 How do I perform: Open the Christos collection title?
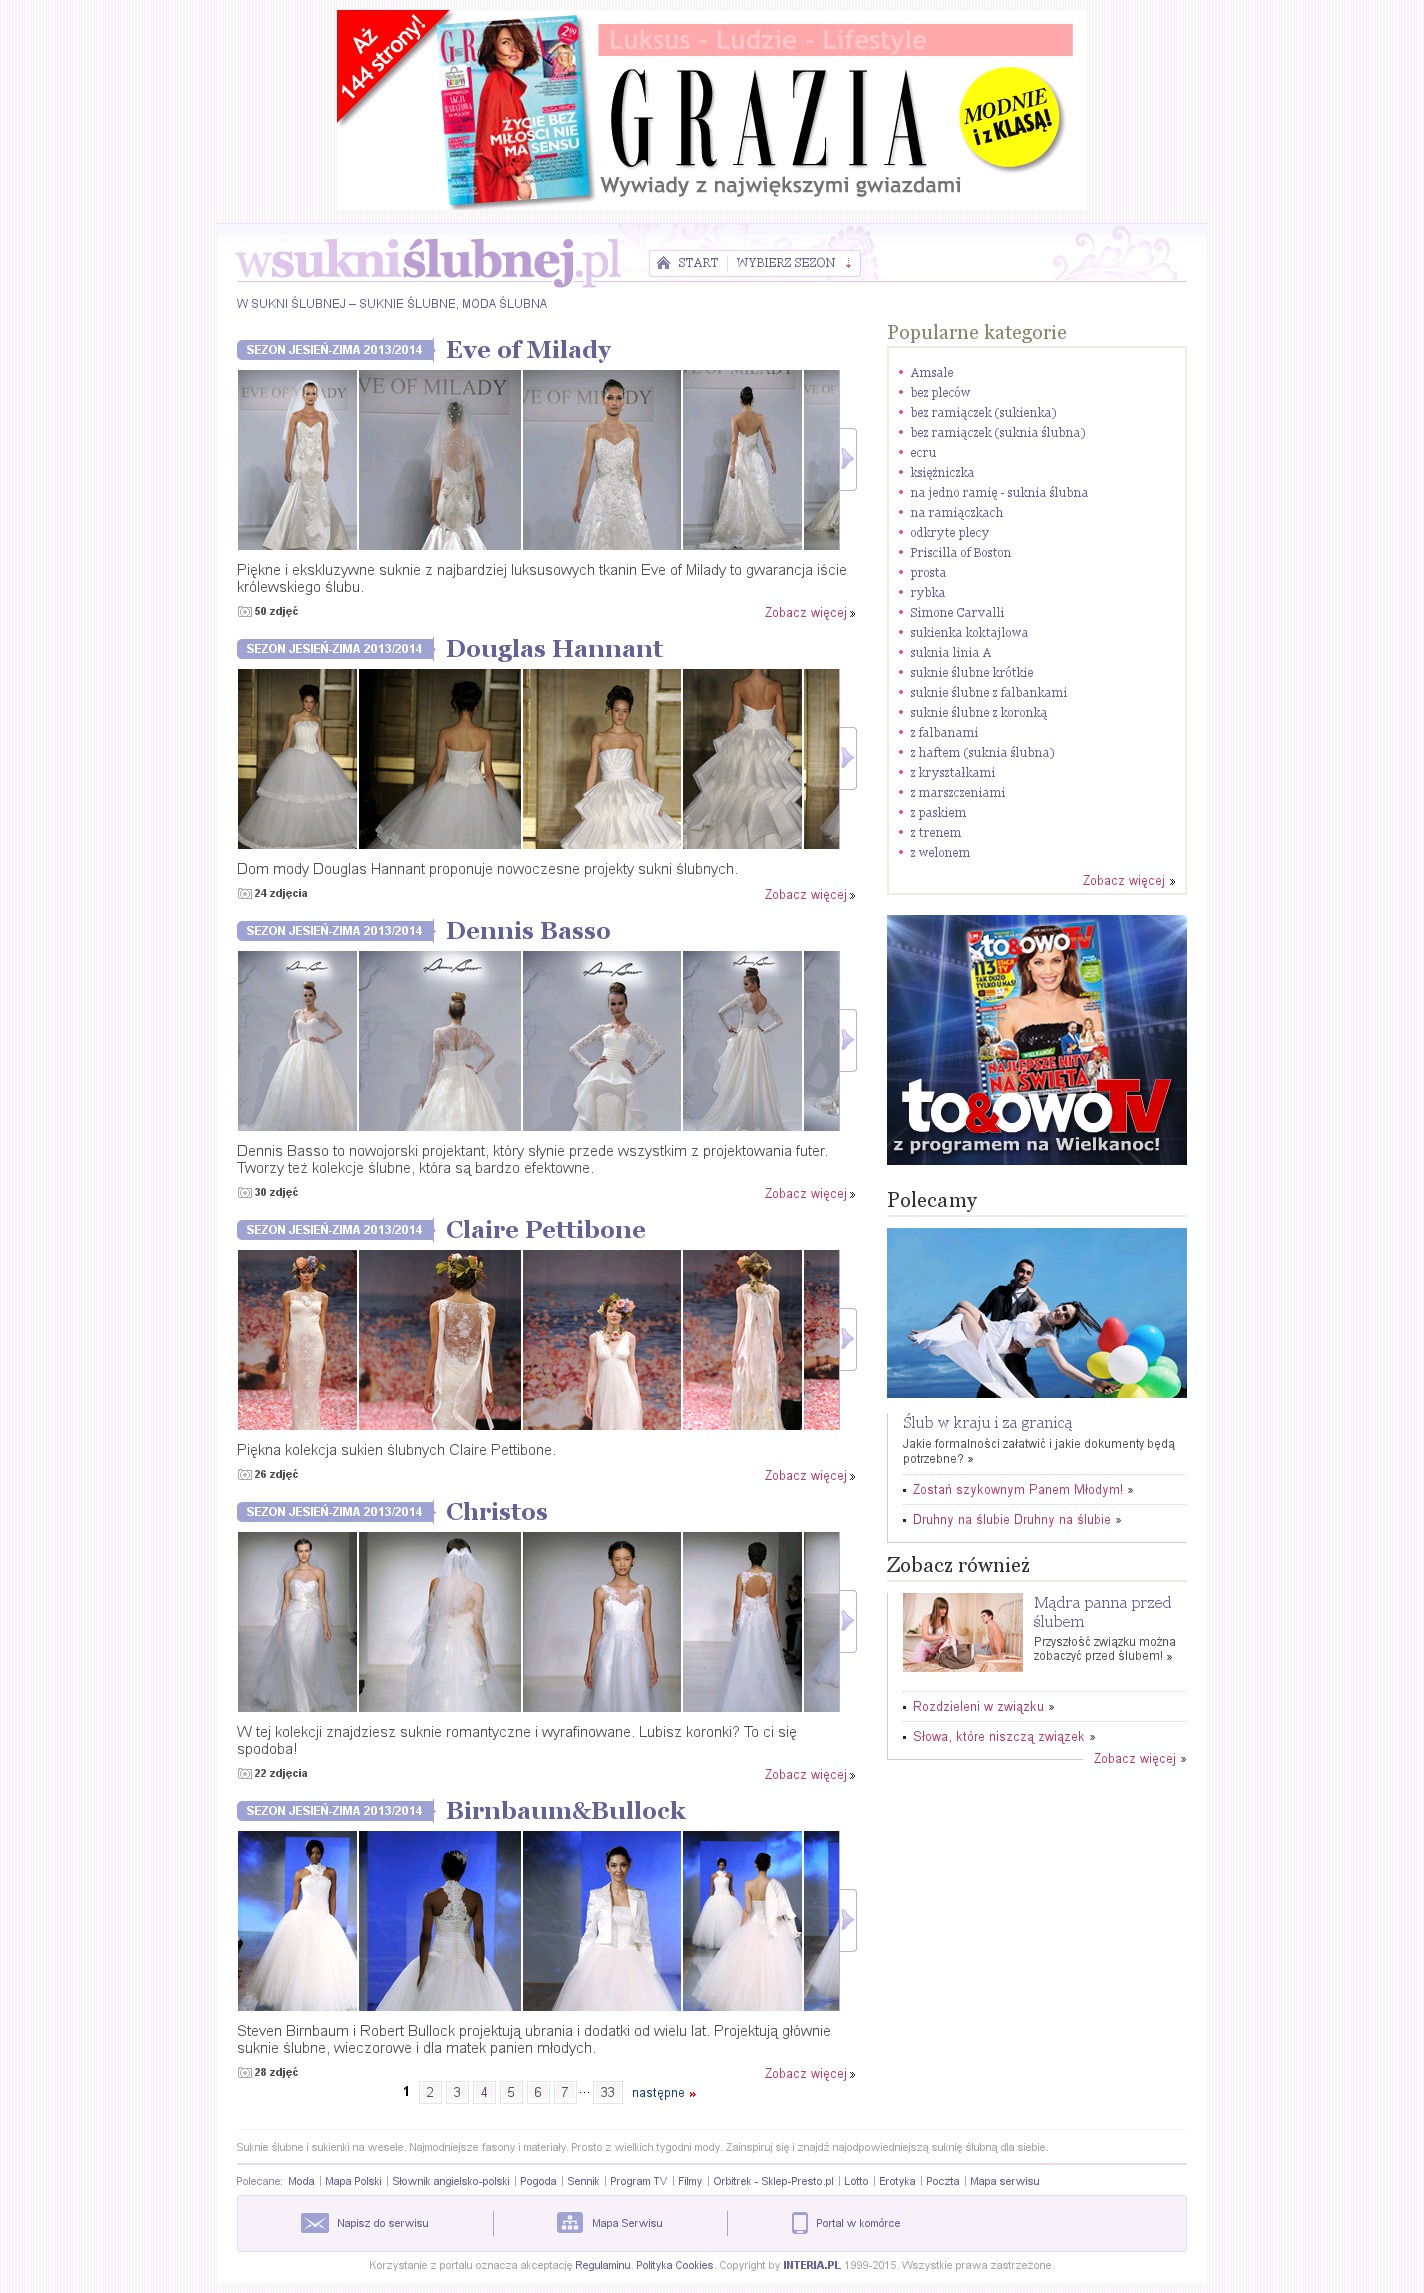click(x=496, y=1512)
